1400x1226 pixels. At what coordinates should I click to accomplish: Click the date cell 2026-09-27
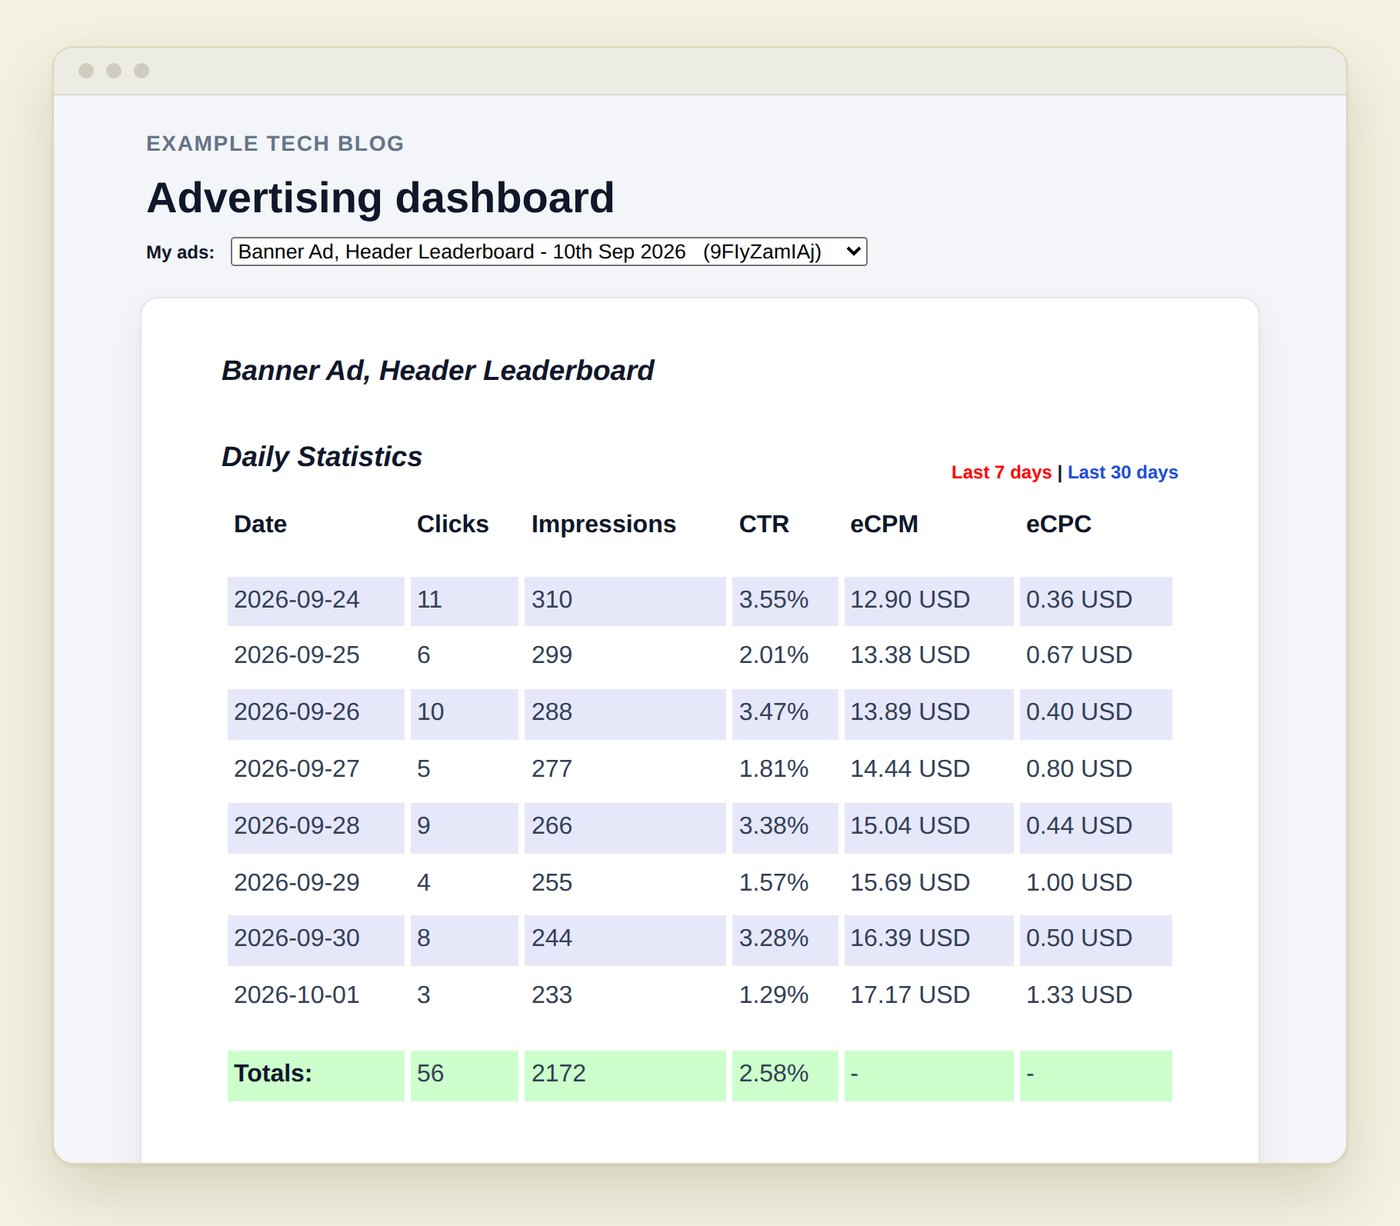[316, 770]
